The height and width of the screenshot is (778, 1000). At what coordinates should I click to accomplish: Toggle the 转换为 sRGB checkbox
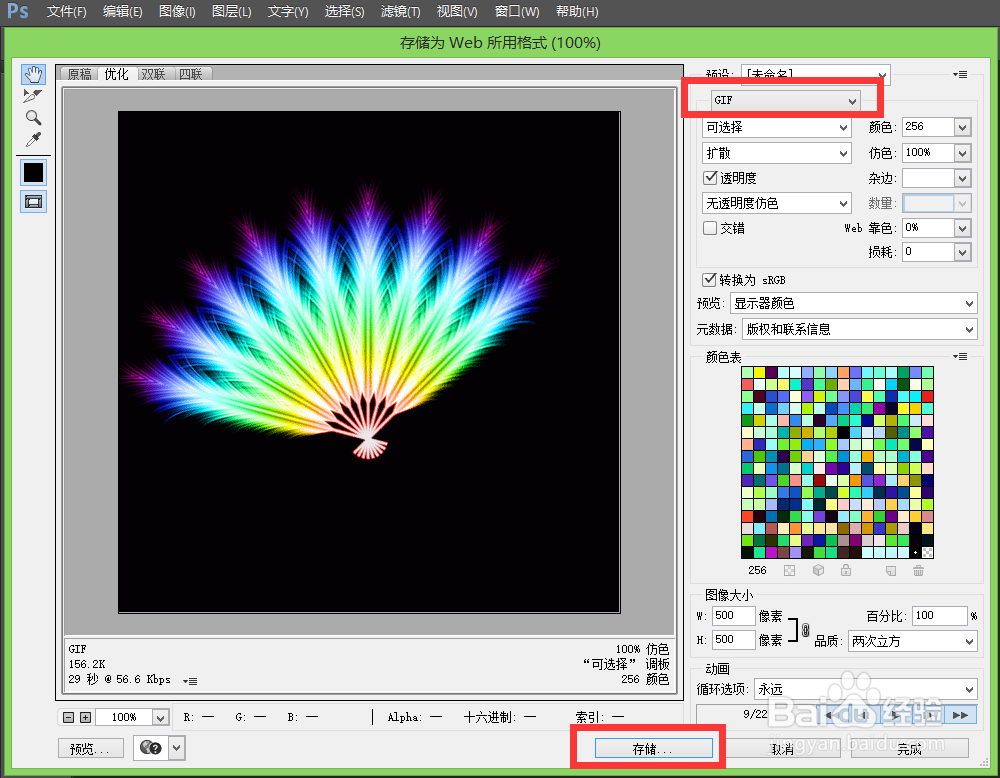coord(709,279)
